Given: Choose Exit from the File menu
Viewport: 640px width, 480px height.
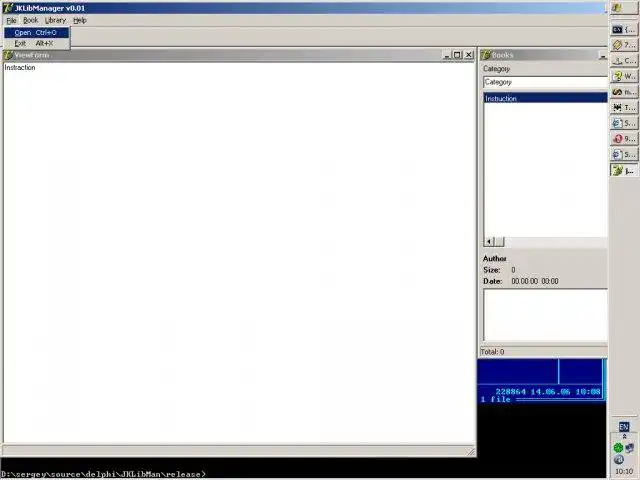Looking at the screenshot, I should (36, 43).
